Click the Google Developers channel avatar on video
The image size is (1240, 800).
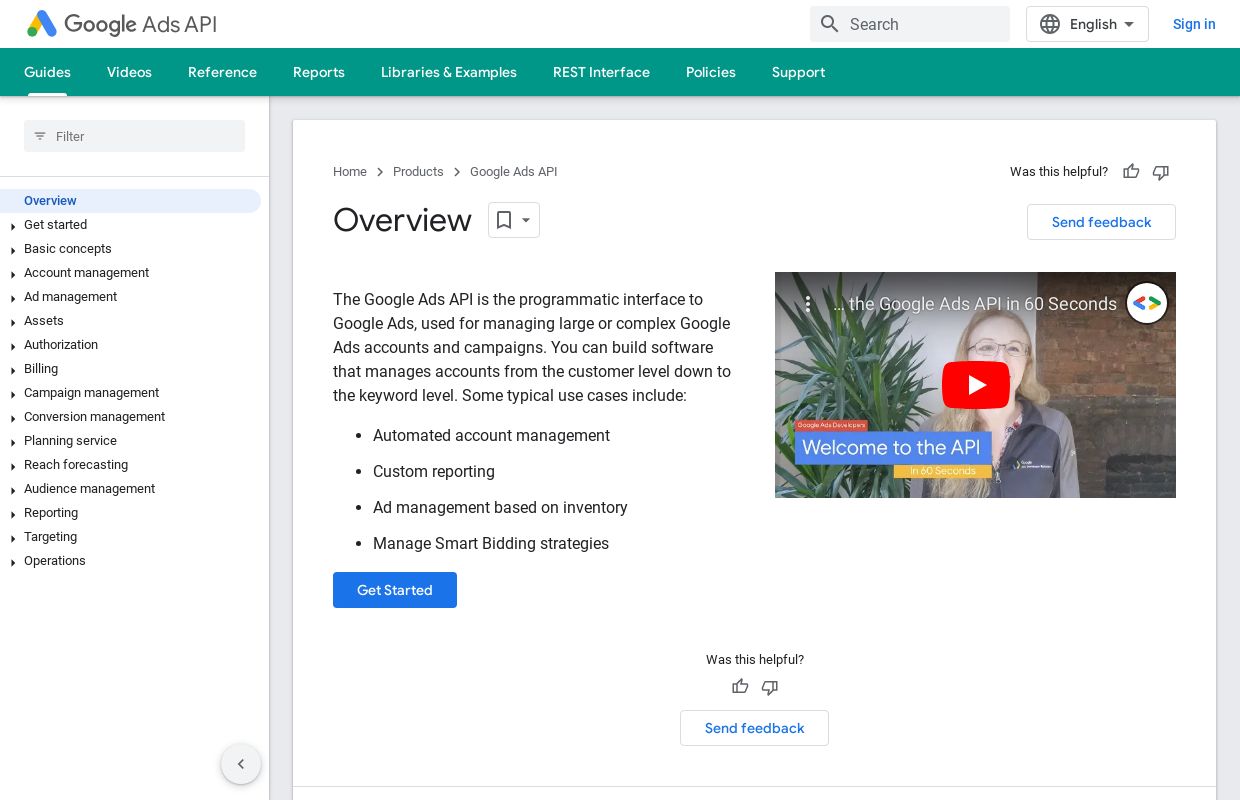pyautogui.click(x=1147, y=303)
